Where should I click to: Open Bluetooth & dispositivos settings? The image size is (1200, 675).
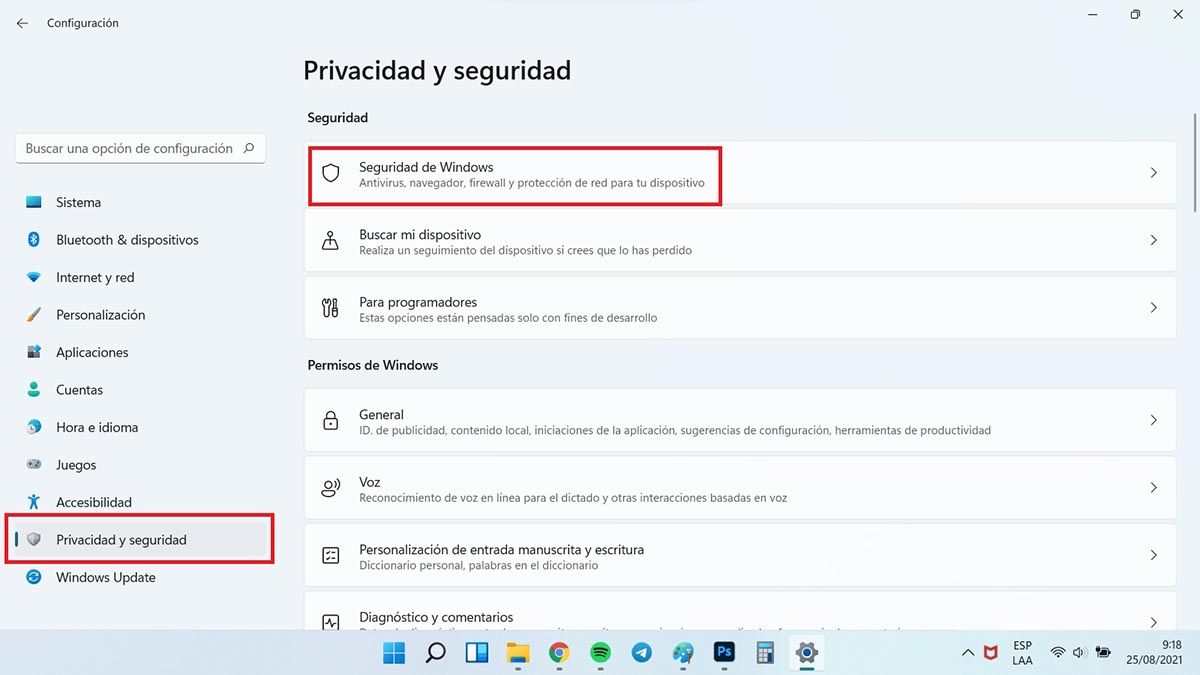tap(127, 240)
